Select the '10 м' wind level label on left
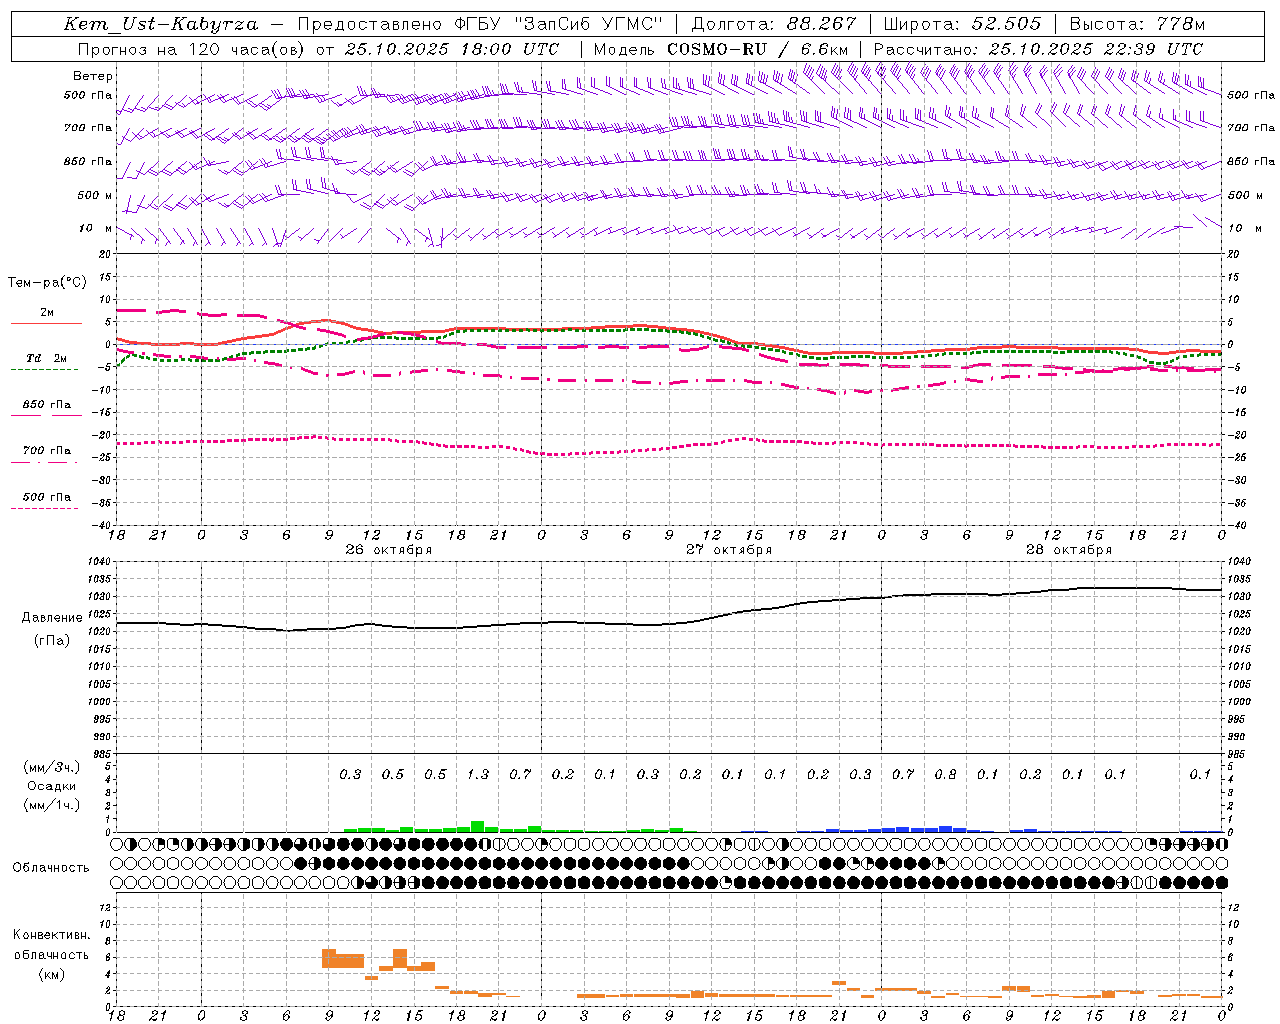The image size is (1280, 1024). 96,228
